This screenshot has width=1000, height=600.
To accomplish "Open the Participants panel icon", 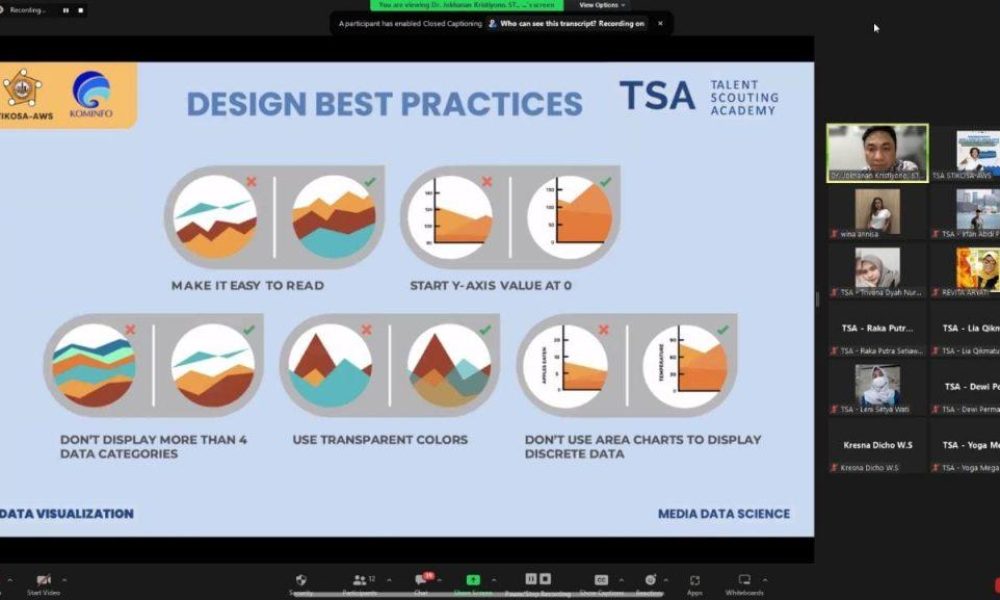I will 359,580.
